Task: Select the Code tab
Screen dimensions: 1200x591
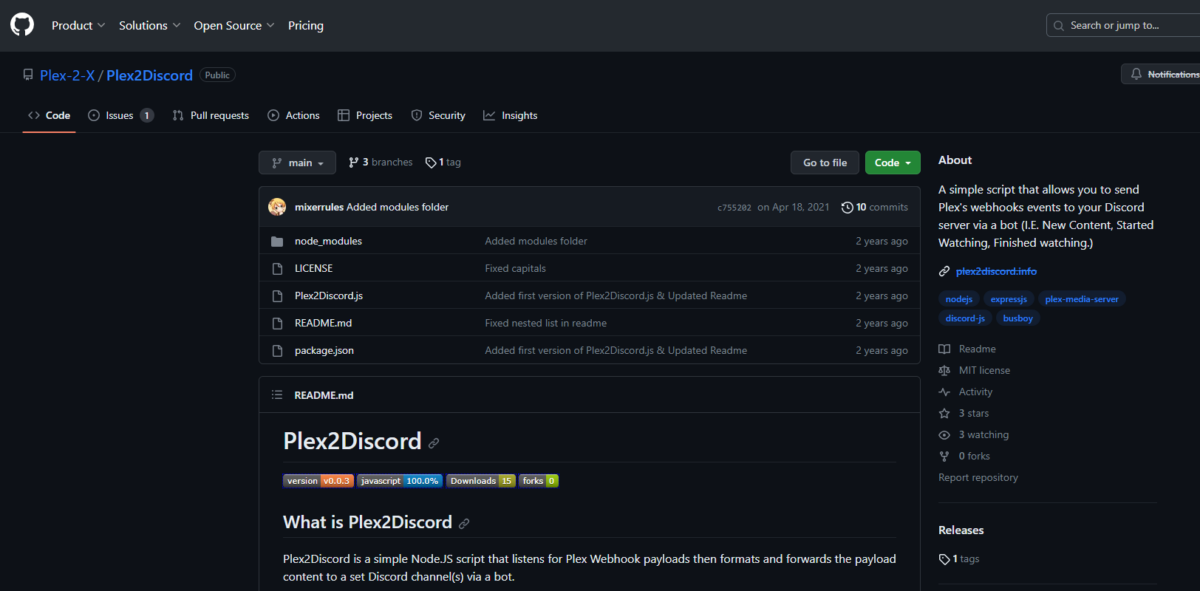Action: [x=49, y=115]
